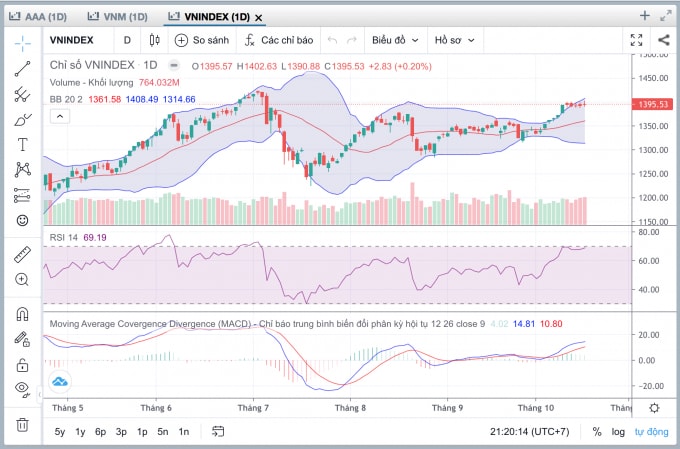The width and height of the screenshot is (680, 449).
Task: Set the range to 1n
Action: [x=184, y=432]
